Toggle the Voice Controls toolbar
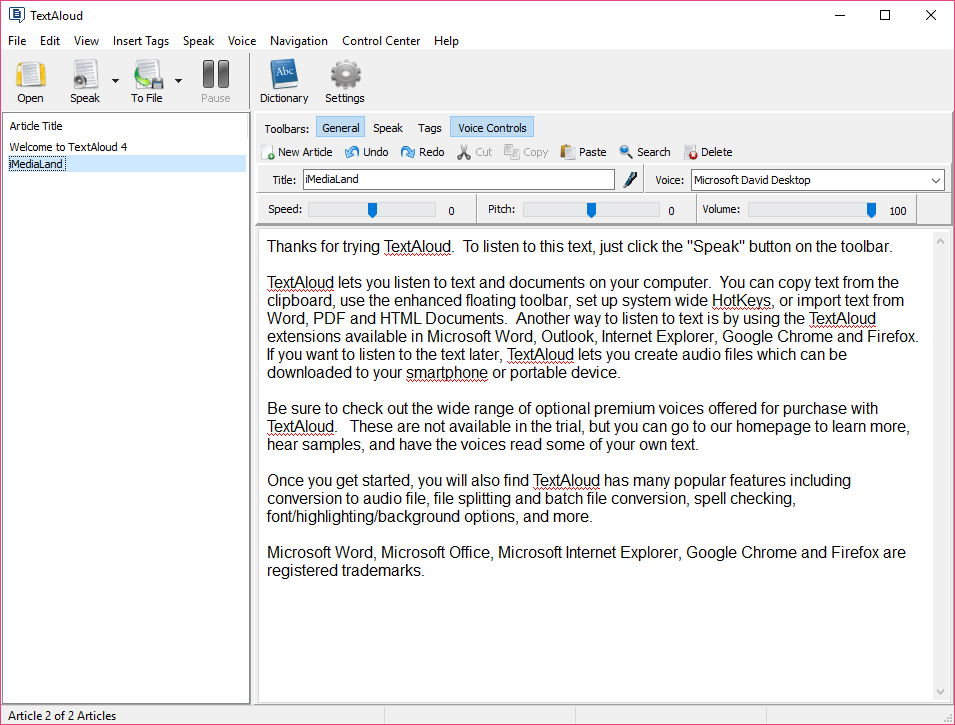The height and width of the screenshot is (725, 955). tap(492, 128)
